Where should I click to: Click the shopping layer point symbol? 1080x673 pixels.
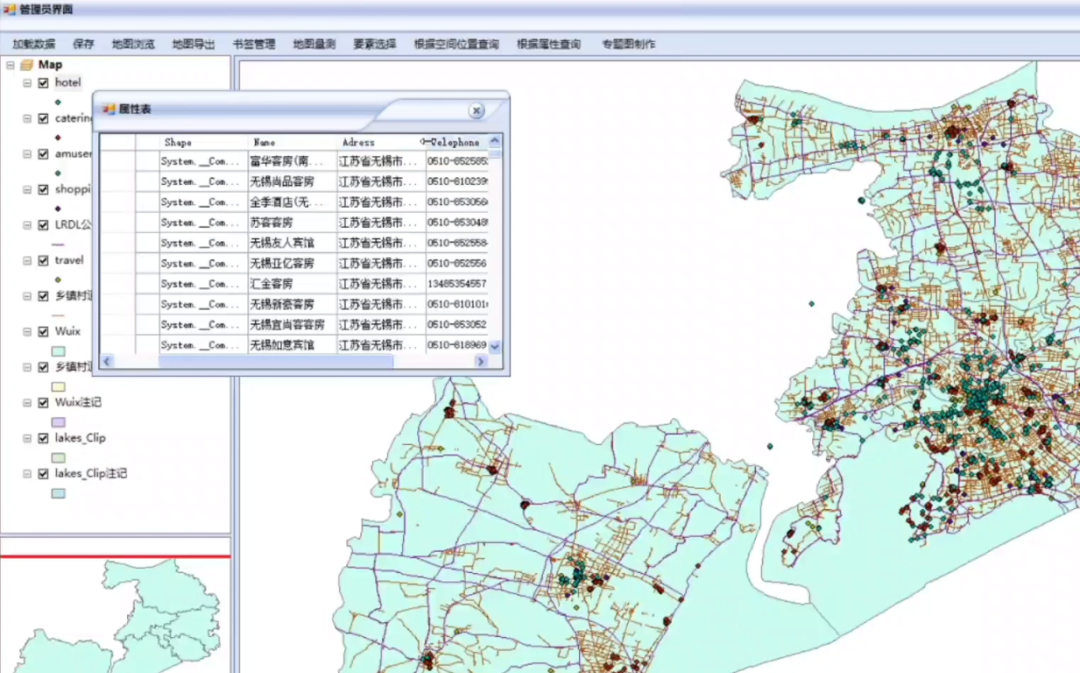click(58, 209)
